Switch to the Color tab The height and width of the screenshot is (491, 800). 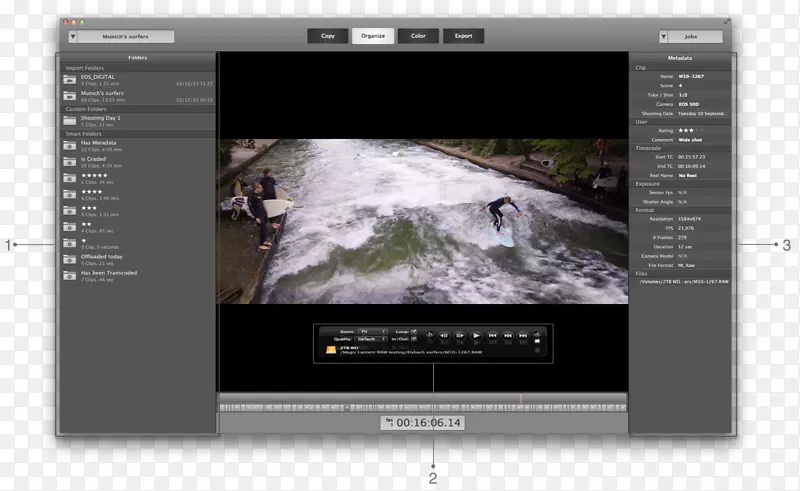pos(418,36)
